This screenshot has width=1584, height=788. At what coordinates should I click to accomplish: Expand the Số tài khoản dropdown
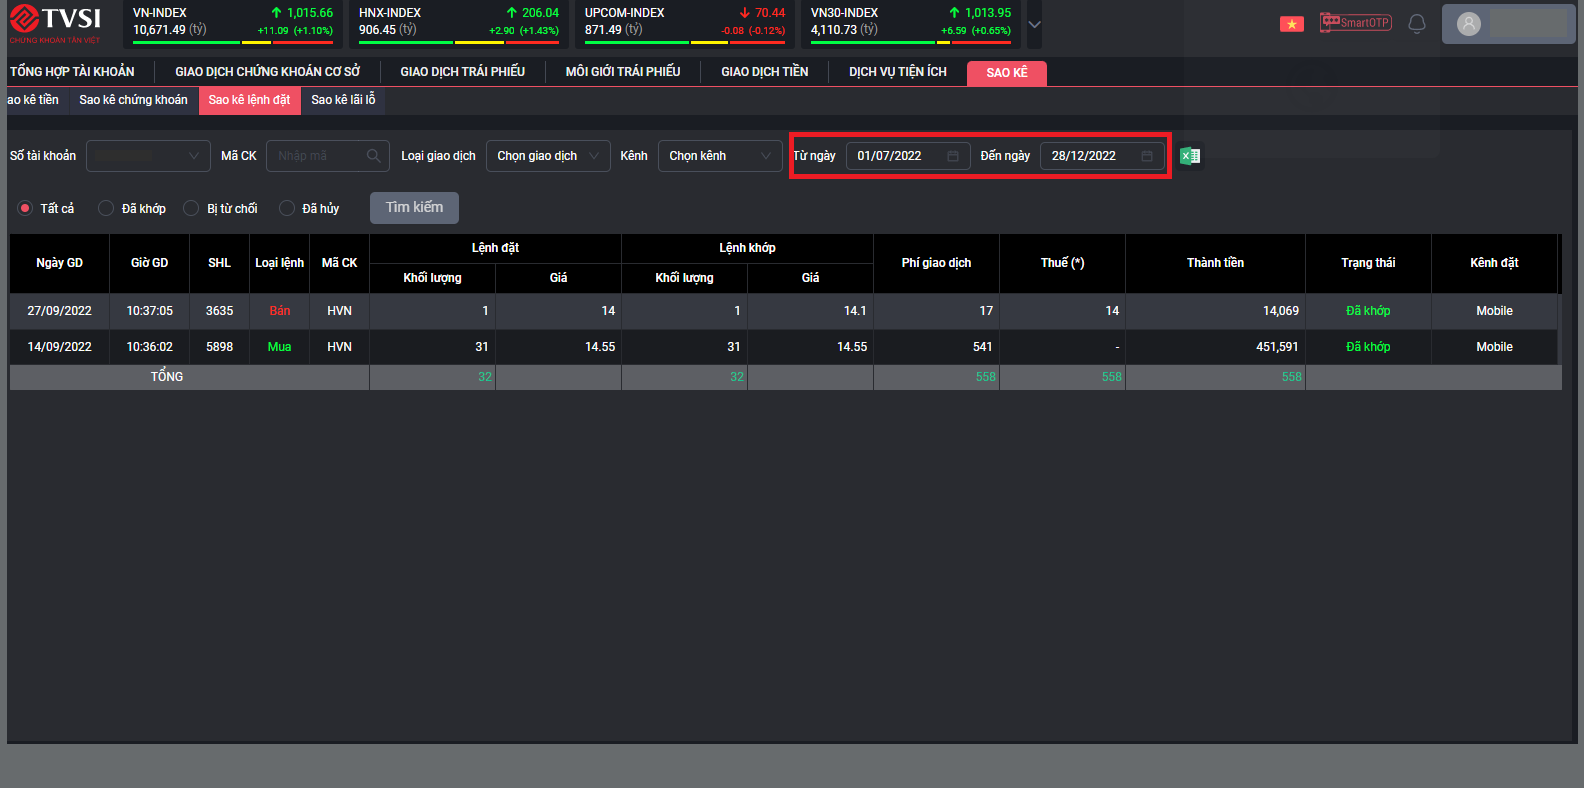pos(148,156)
